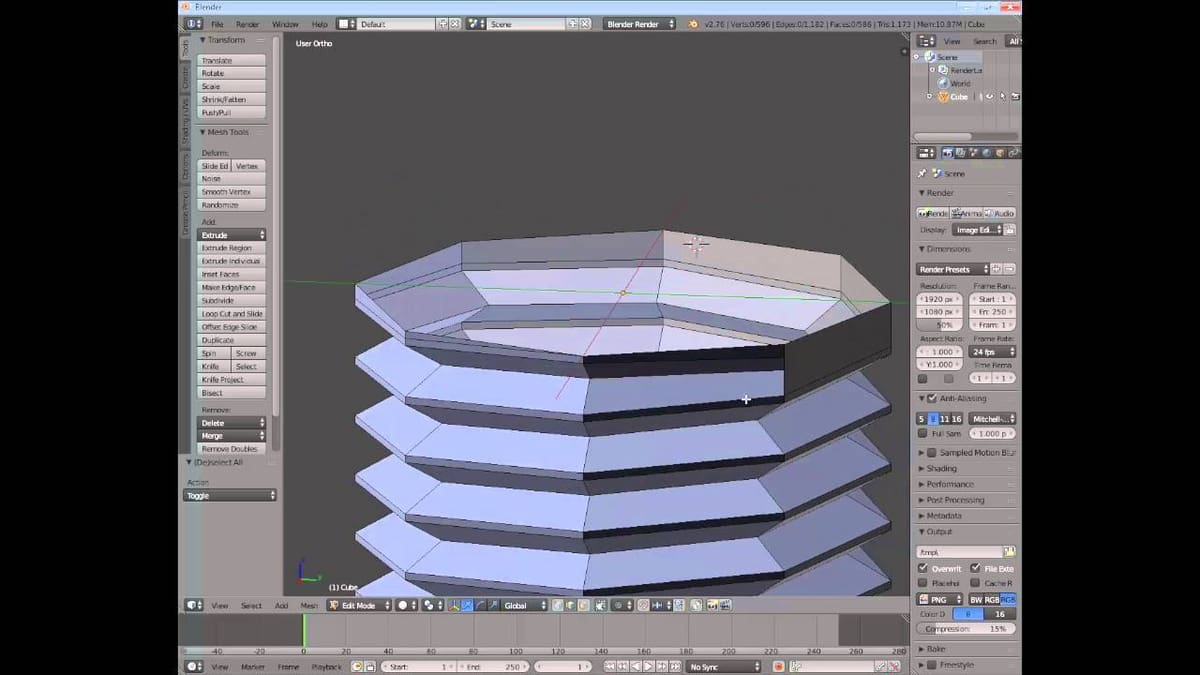Open the World properties globe tab icon
1200x675 pixels.
click(x=987, y=153)
